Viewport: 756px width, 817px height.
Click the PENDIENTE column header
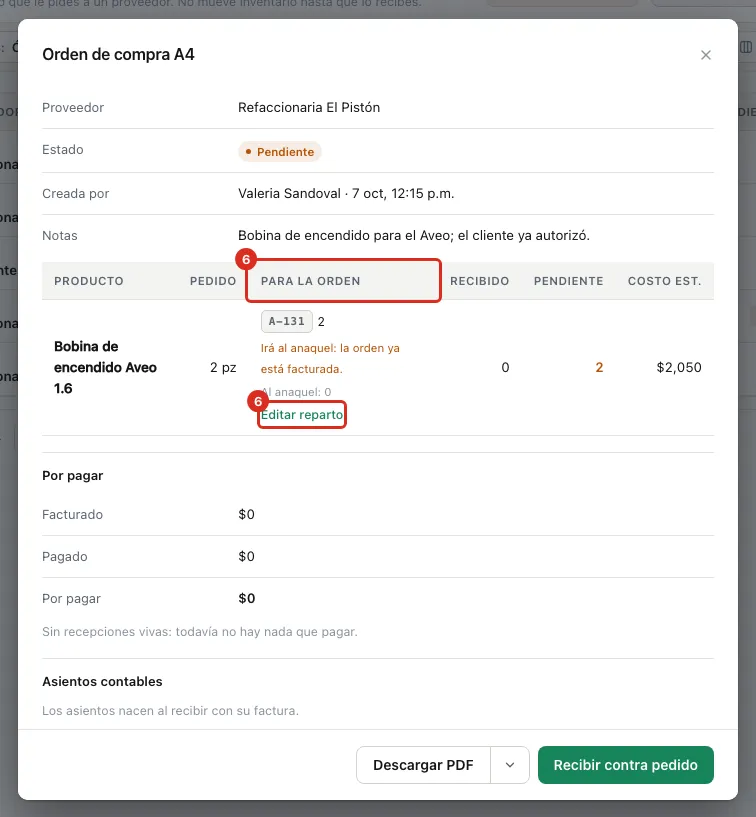tap(568, 281)
